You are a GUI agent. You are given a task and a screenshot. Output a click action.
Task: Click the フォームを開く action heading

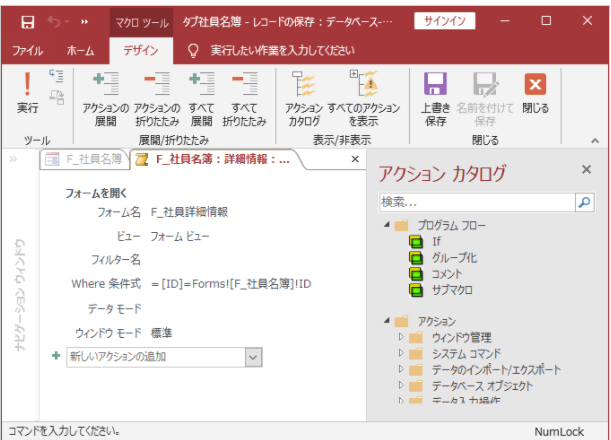[x=96, y=193]
